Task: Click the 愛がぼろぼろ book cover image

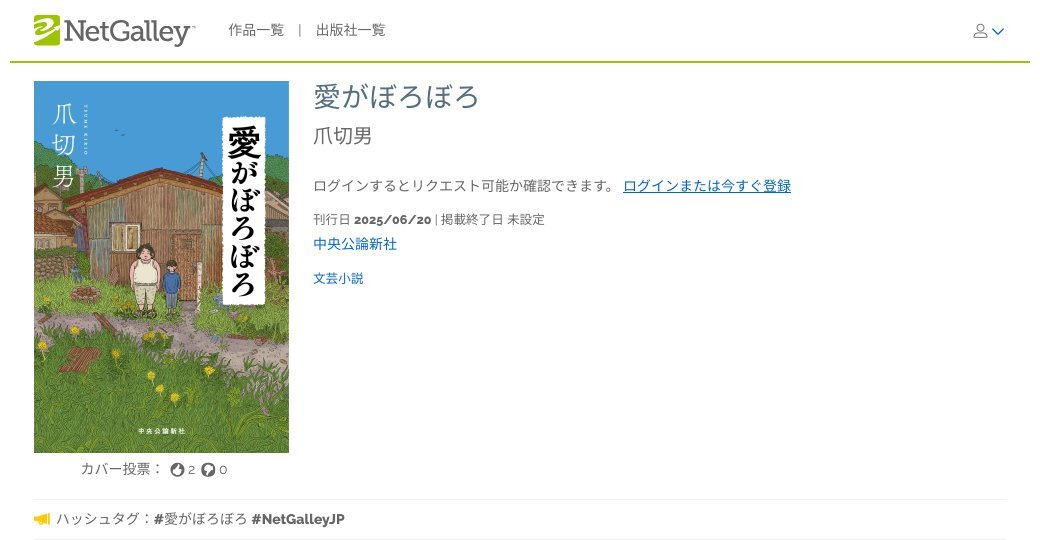Action: (x=161, y=267)
